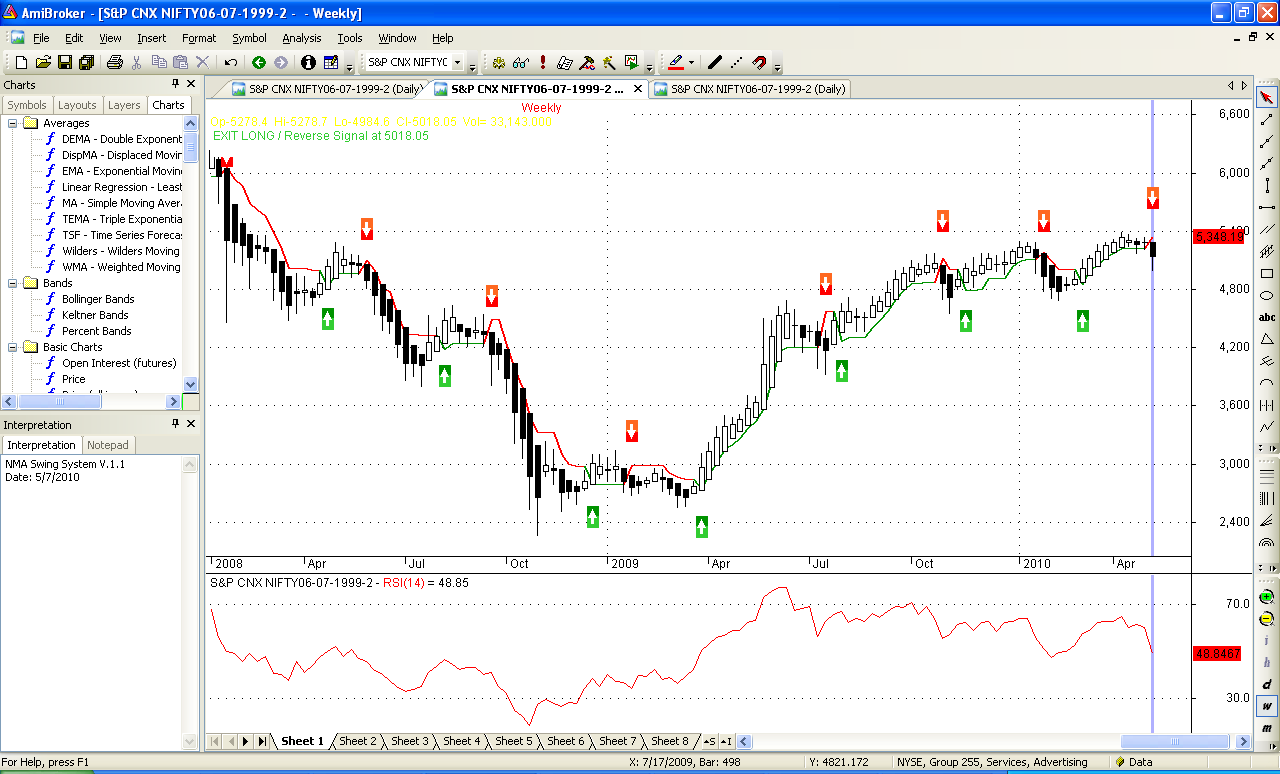Select the Rectangle drawing tool
This screenshot has width=1280, height=774.
(1267, 273)
